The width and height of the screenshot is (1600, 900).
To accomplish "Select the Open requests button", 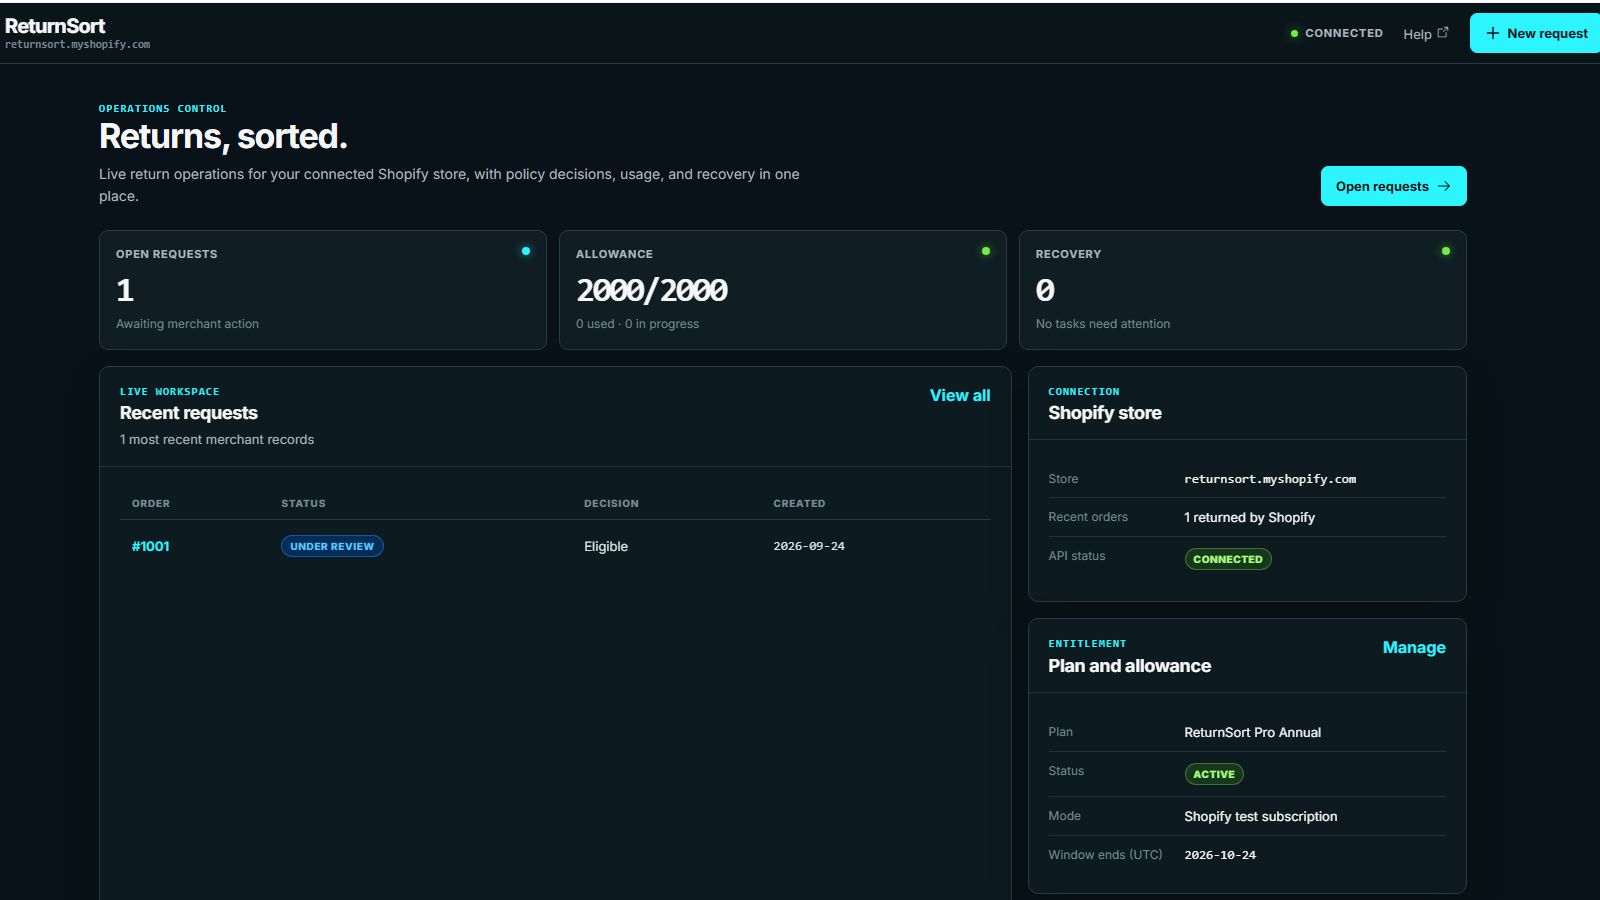I will coord(1393,186).
